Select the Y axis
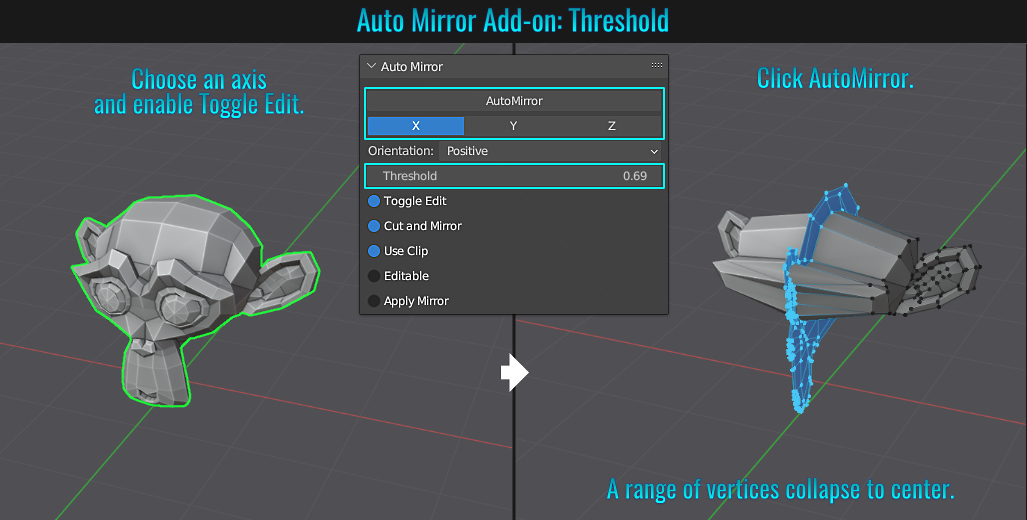The width and height of the screenshot is (1027, 520). click(514, 126)
